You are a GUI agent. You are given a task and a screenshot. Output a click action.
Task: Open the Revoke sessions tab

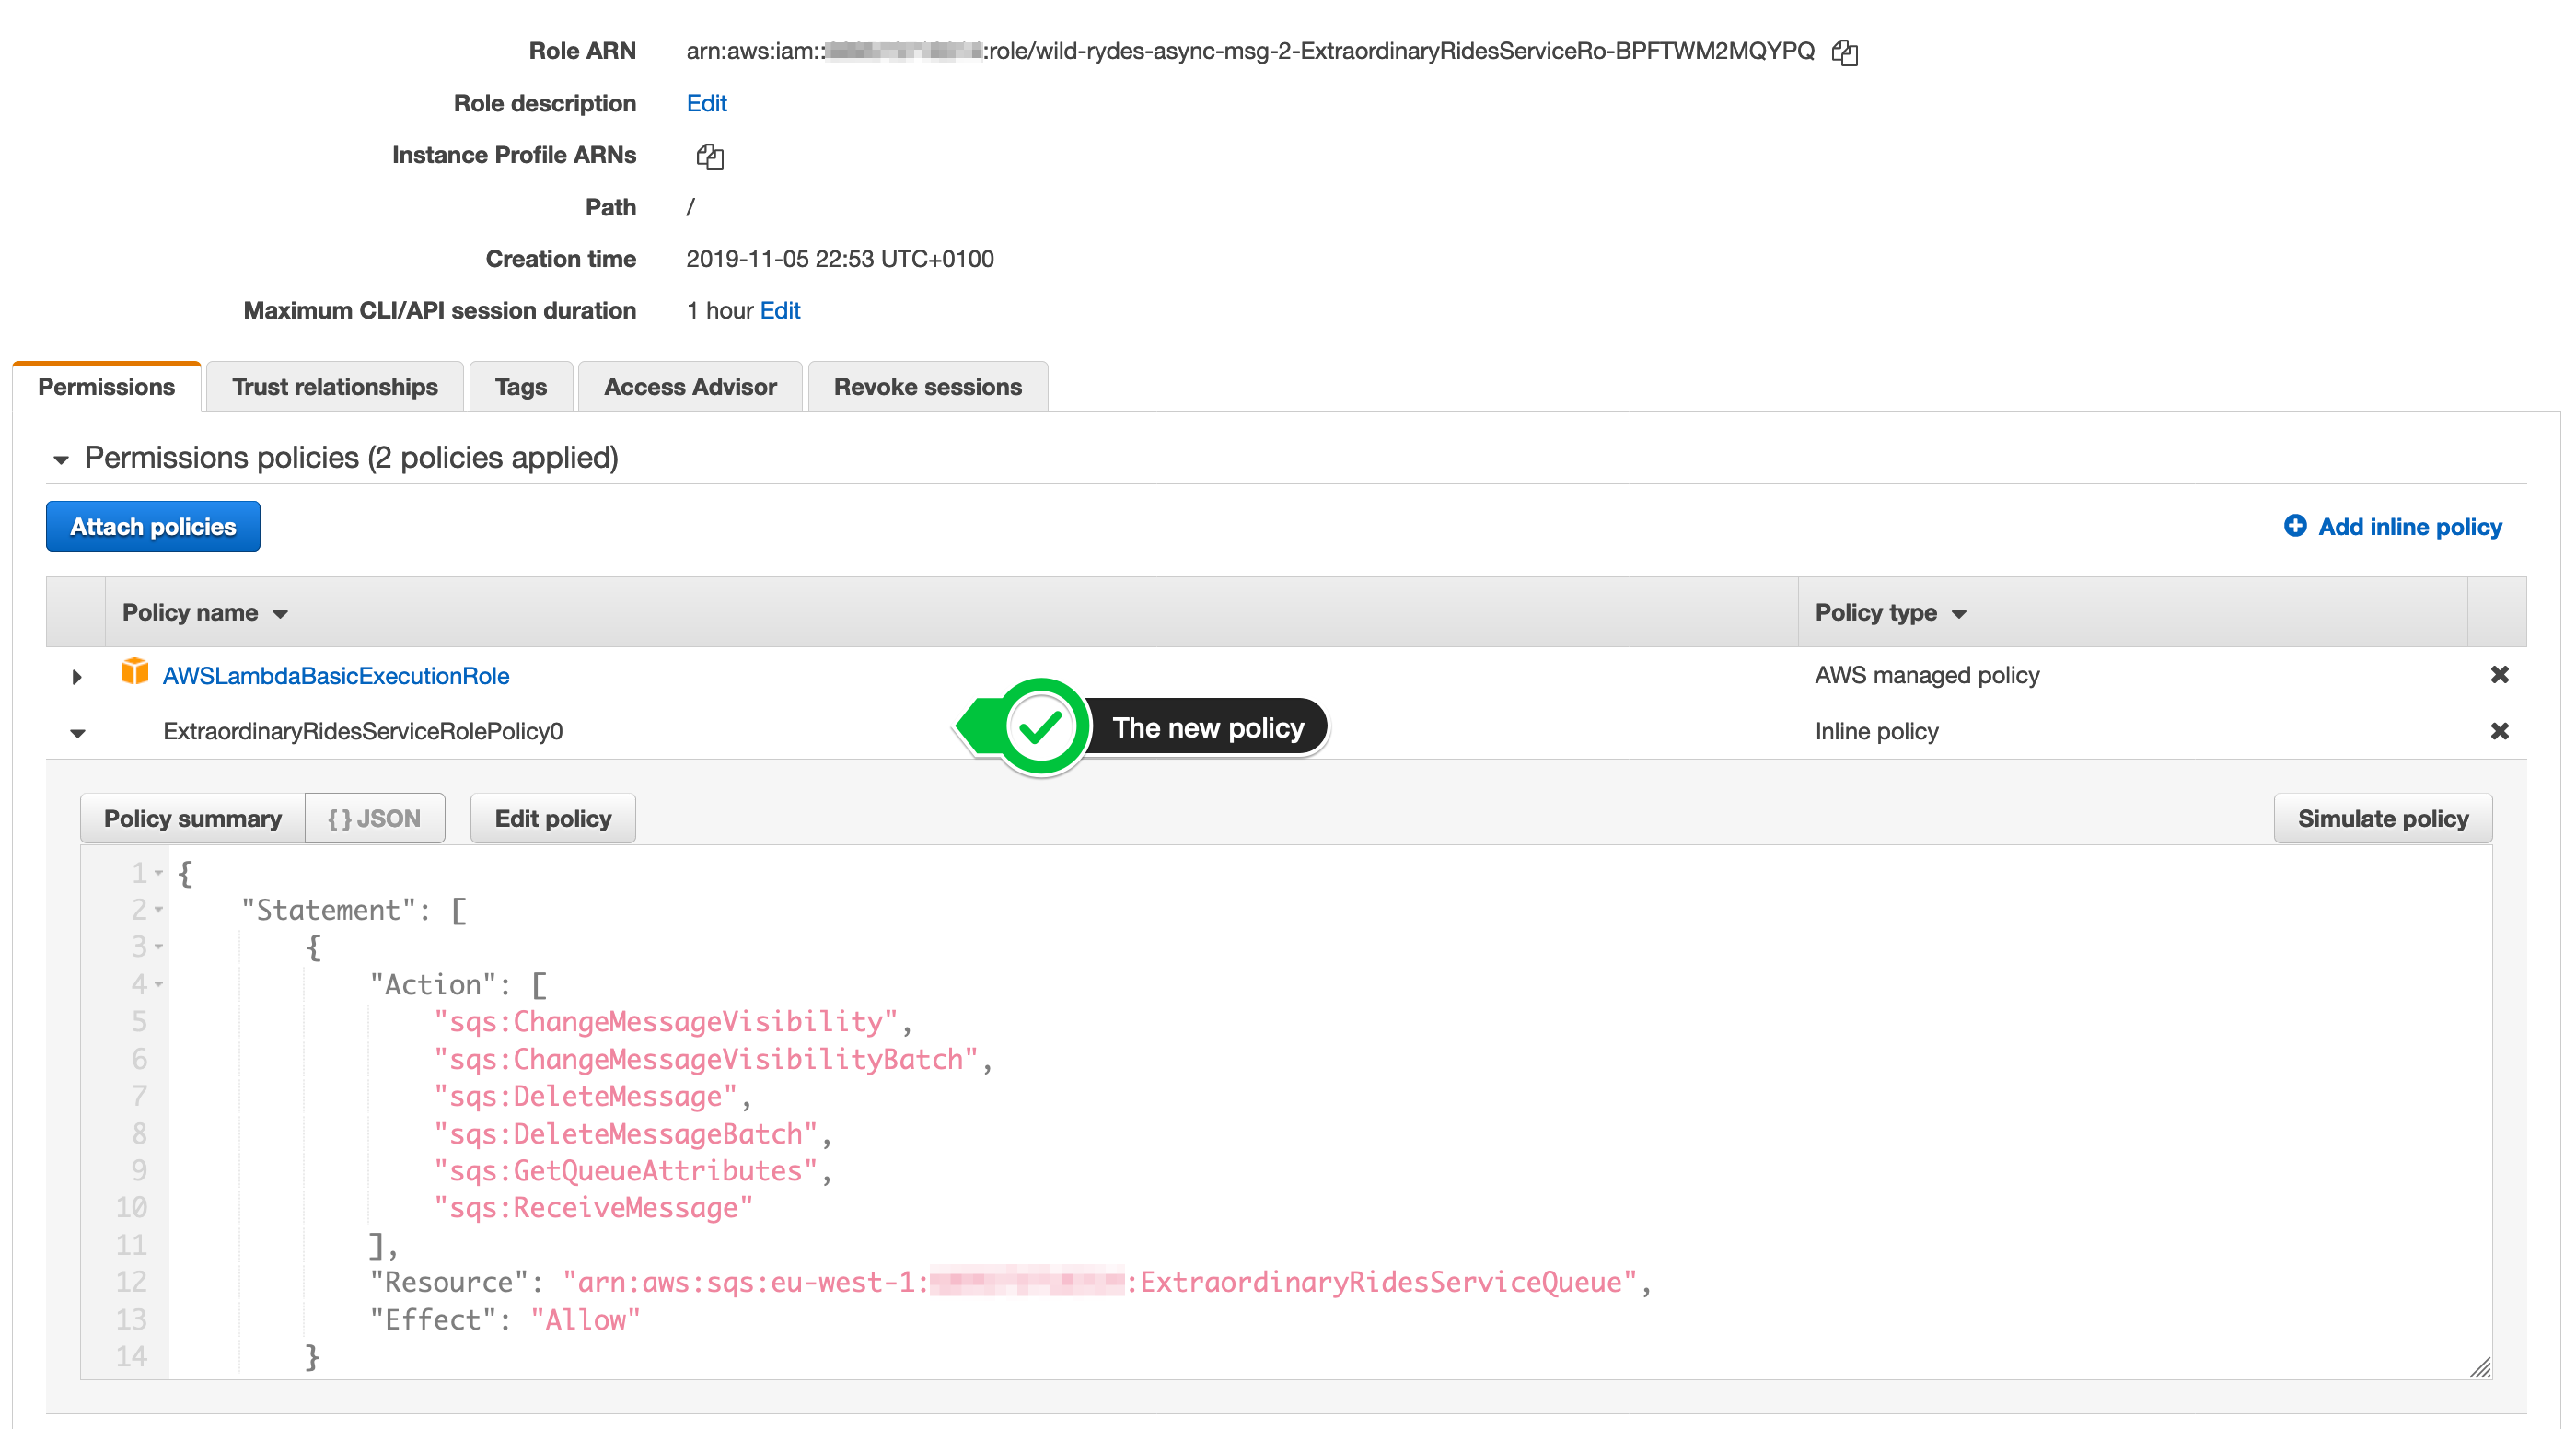click(928, 387)
